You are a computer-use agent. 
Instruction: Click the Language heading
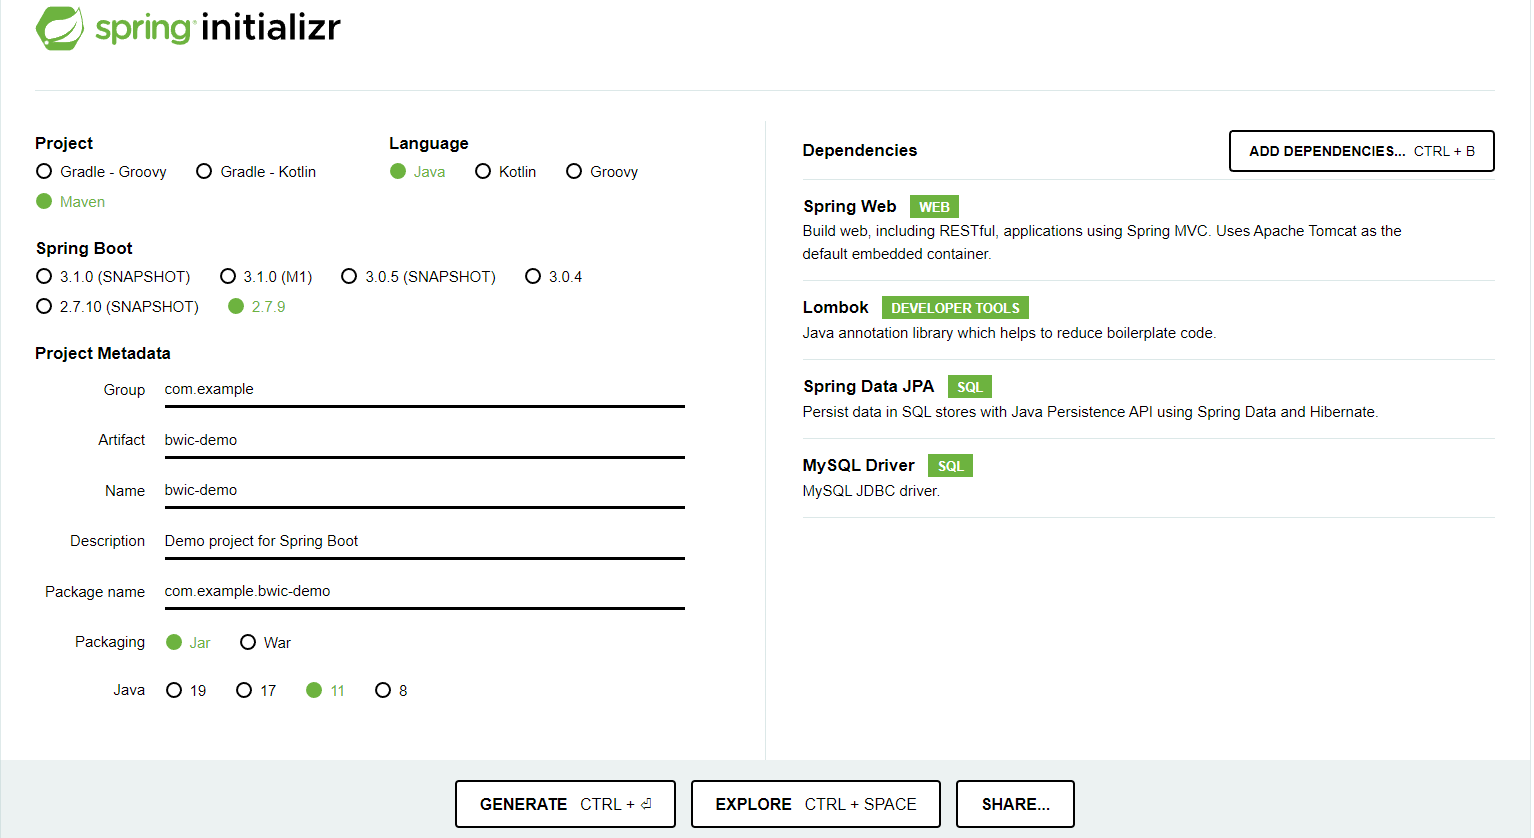429,143
